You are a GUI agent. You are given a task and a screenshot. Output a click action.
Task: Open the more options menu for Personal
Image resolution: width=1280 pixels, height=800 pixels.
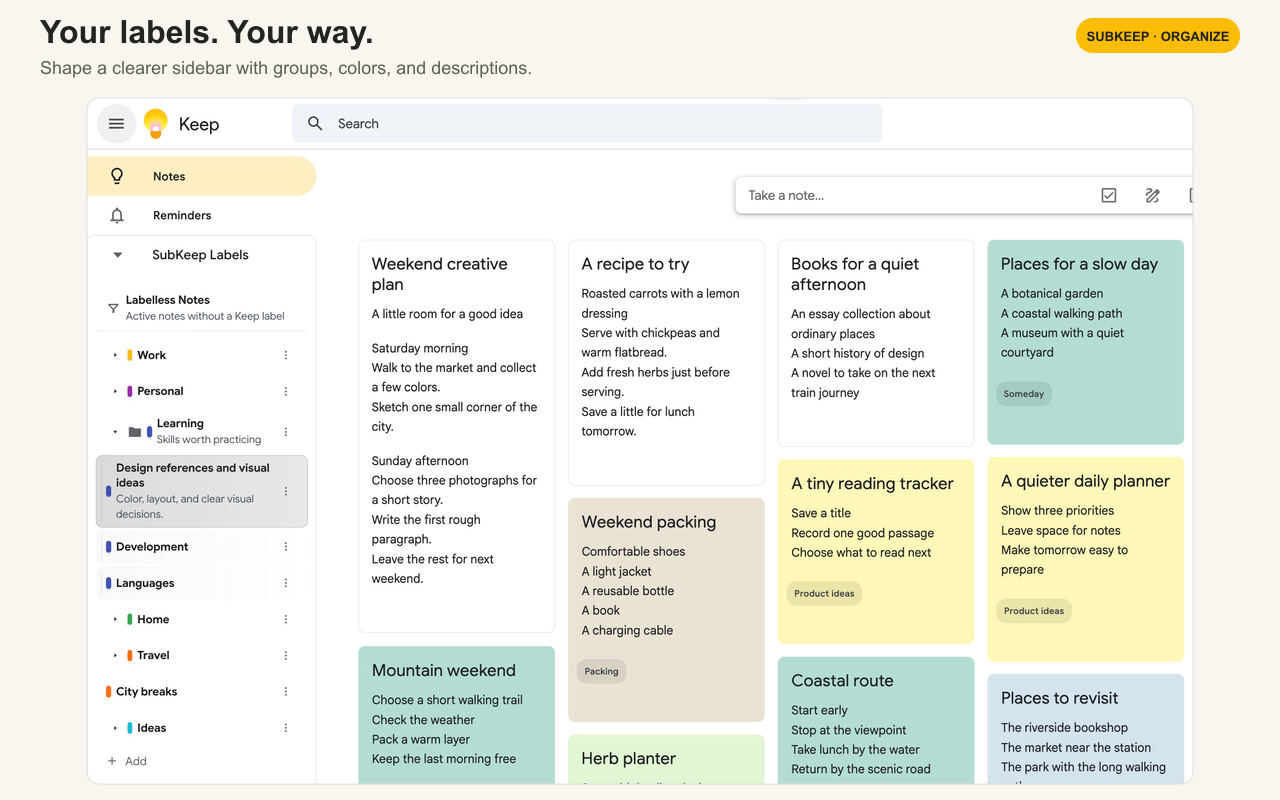(286, 391)
